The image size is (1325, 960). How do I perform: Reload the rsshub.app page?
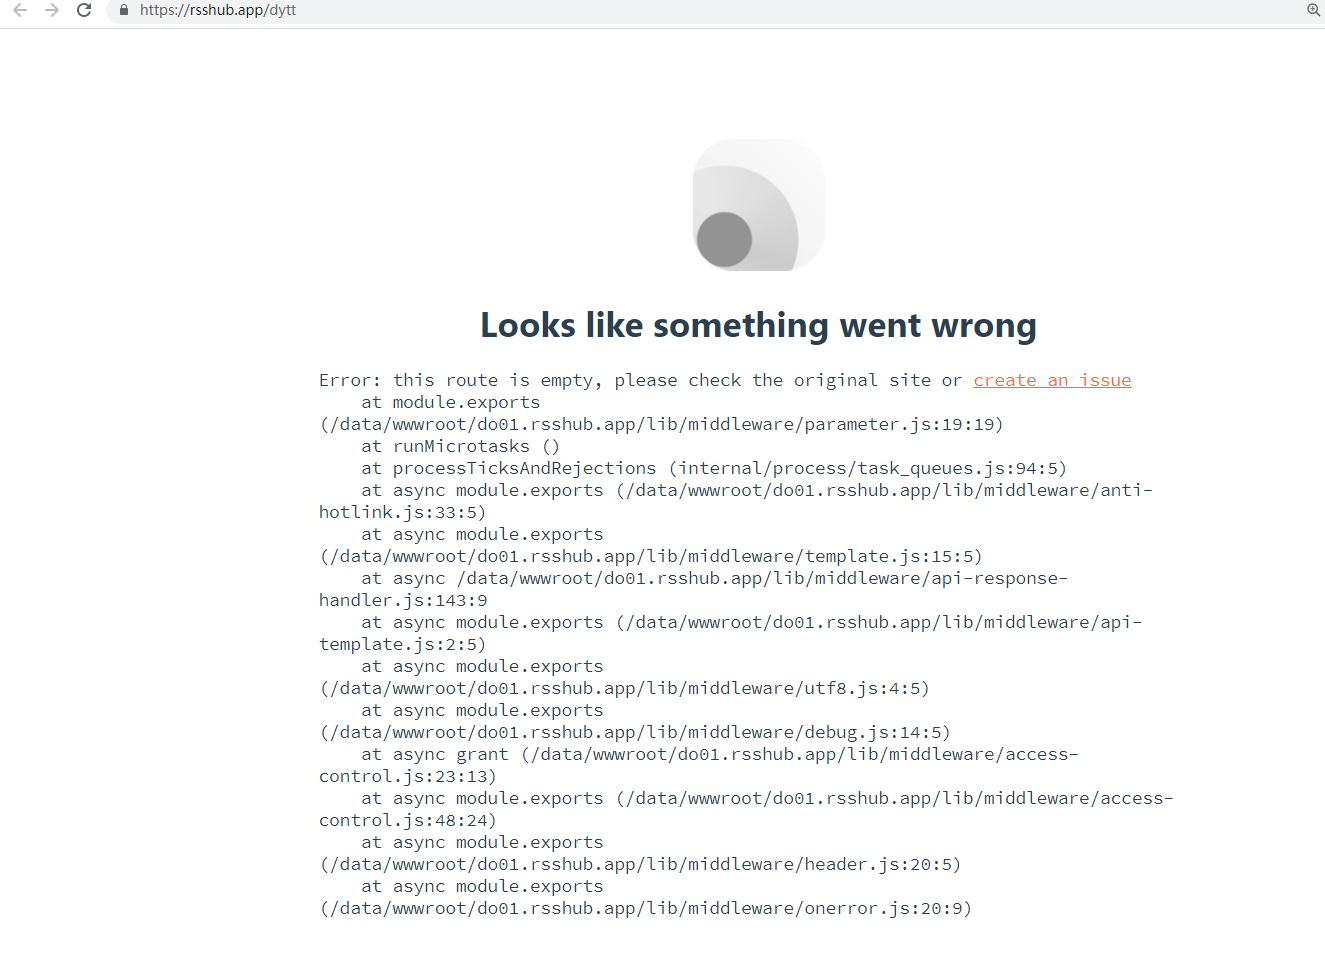(x=84, y=10)
